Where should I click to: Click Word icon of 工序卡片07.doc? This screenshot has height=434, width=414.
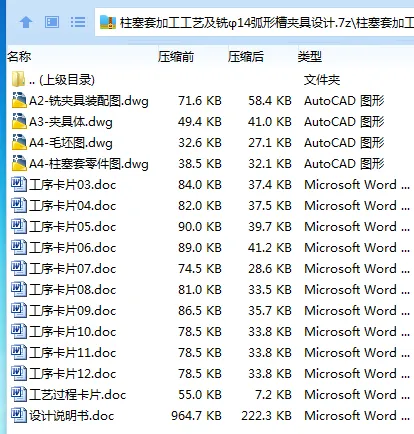pyautogui.click(x=19, y=268)
